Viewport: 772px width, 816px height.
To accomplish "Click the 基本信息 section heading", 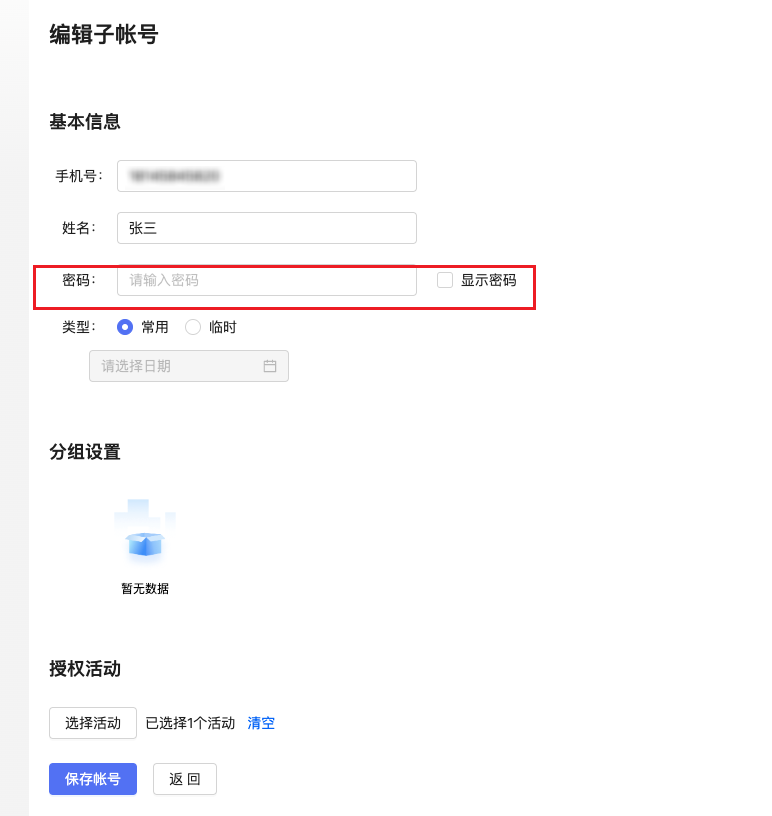I will point(85,122).
